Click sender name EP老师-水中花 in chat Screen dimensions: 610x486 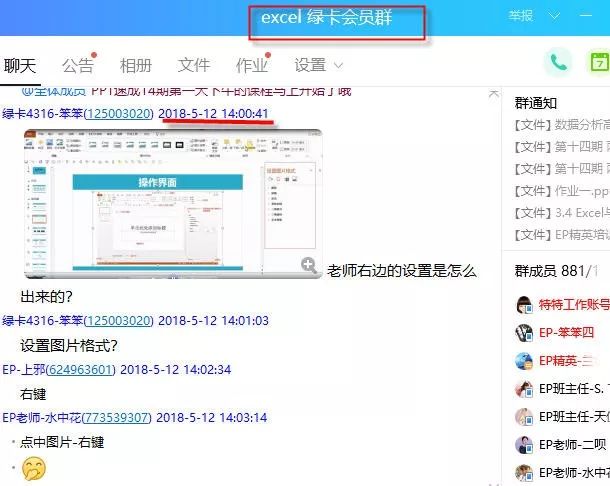(42, 418)
